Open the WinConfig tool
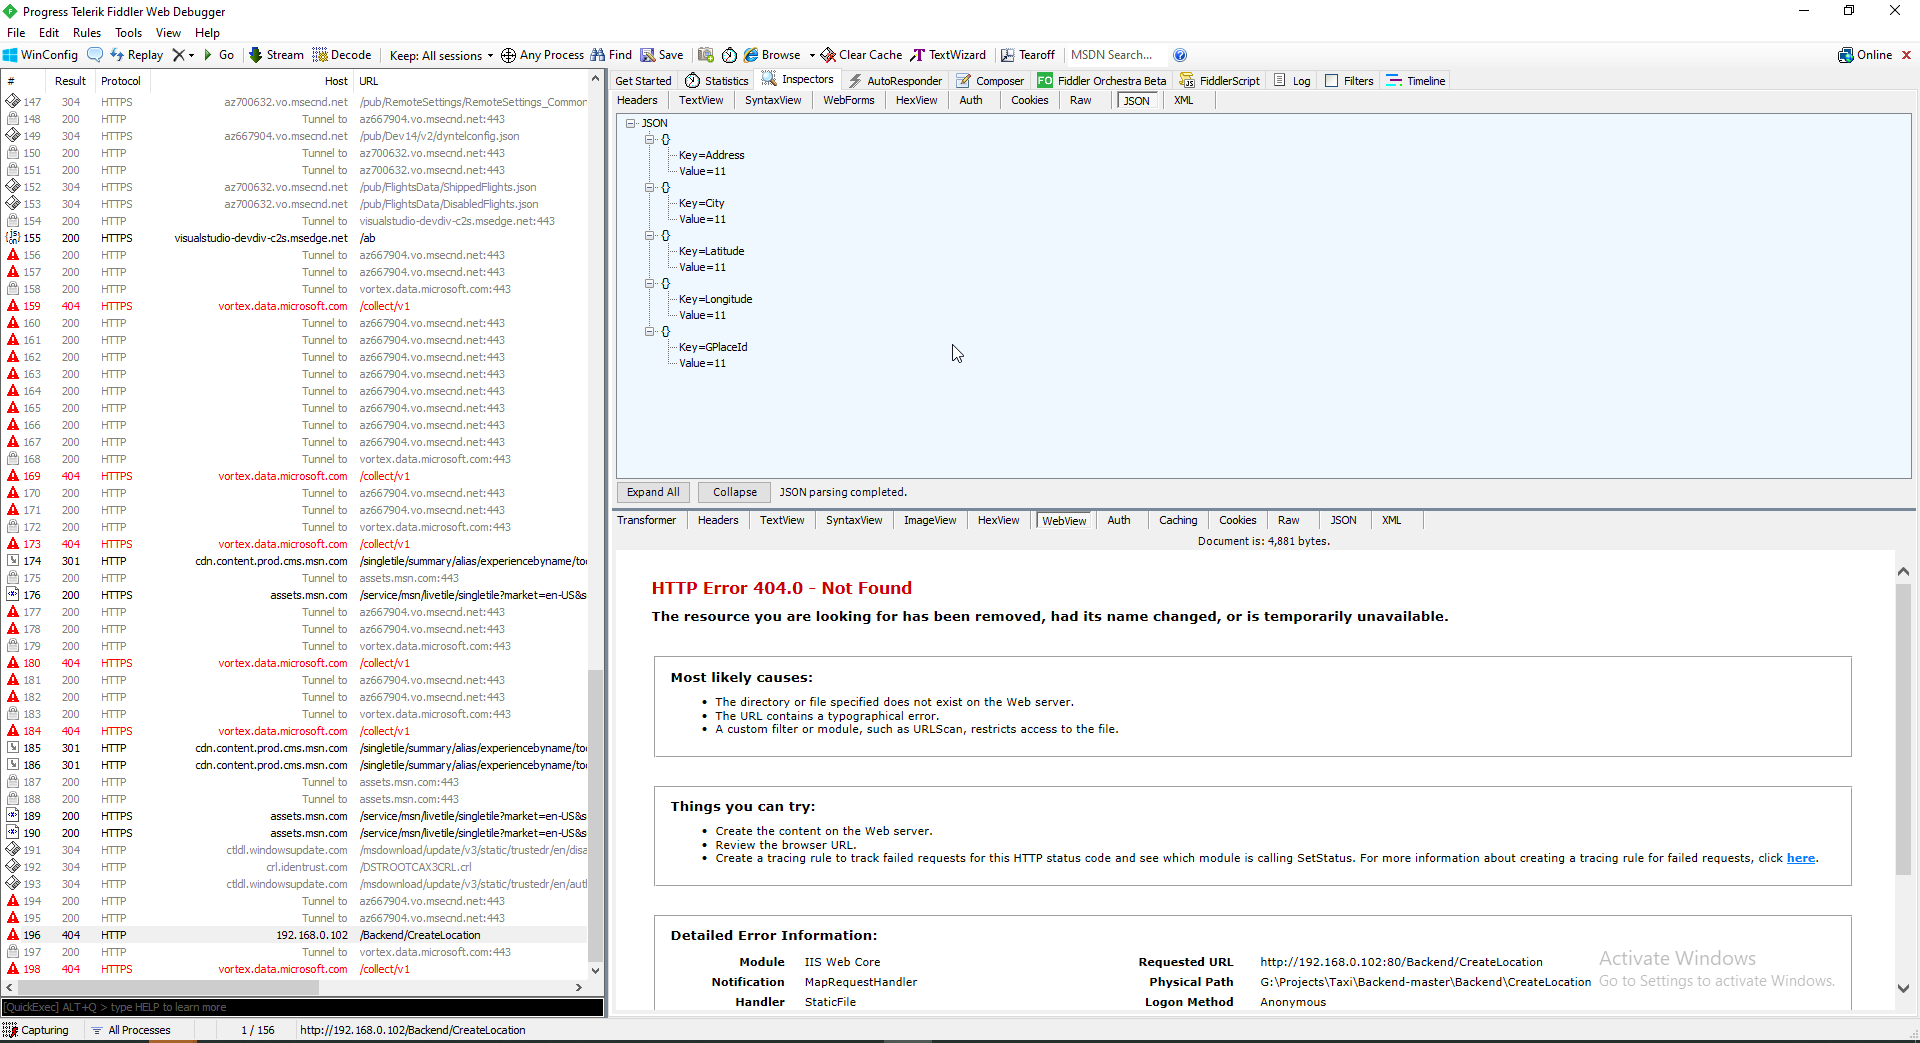 pyautogui.click(x=40, y=55)
